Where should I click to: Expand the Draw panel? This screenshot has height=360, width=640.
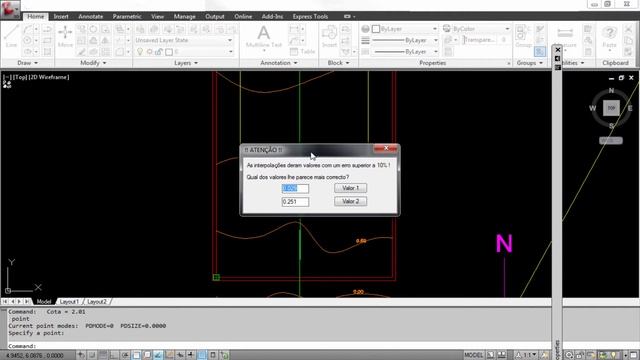tap(27, 63)
